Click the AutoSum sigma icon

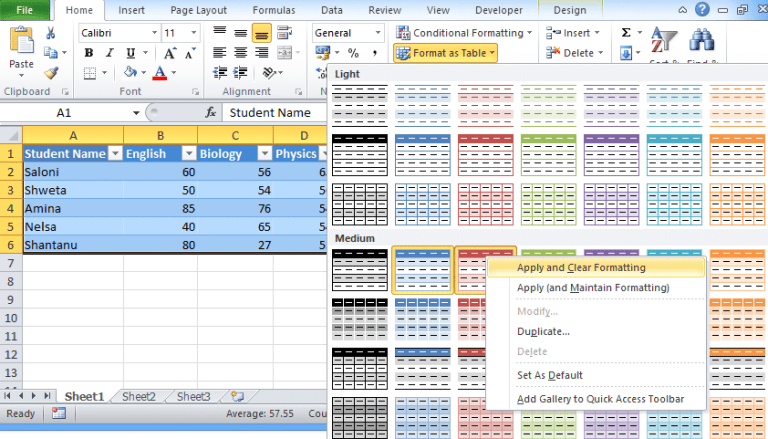coord(625,33)
